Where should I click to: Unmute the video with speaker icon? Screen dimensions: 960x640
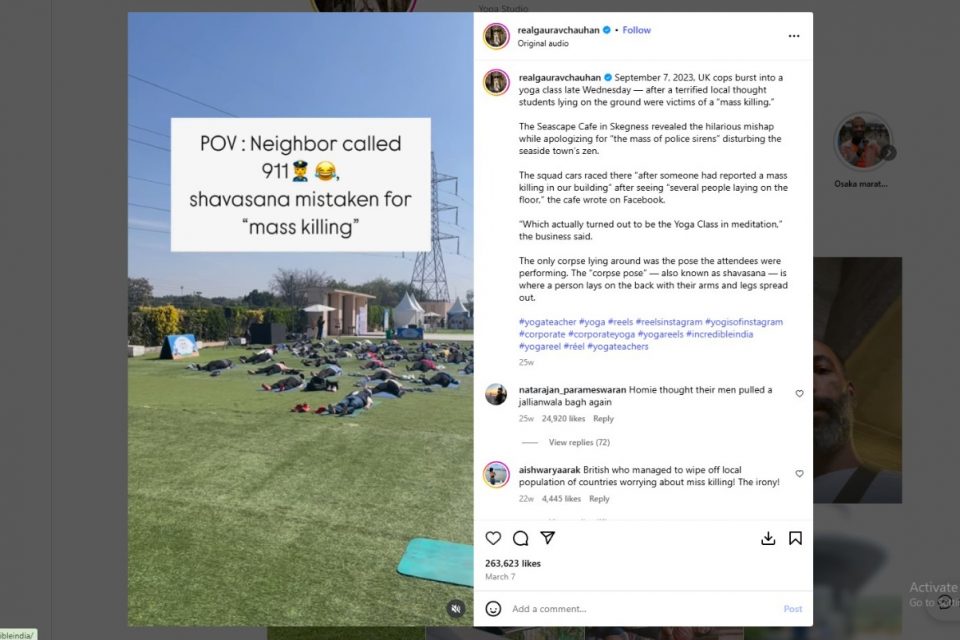[456, 609]
